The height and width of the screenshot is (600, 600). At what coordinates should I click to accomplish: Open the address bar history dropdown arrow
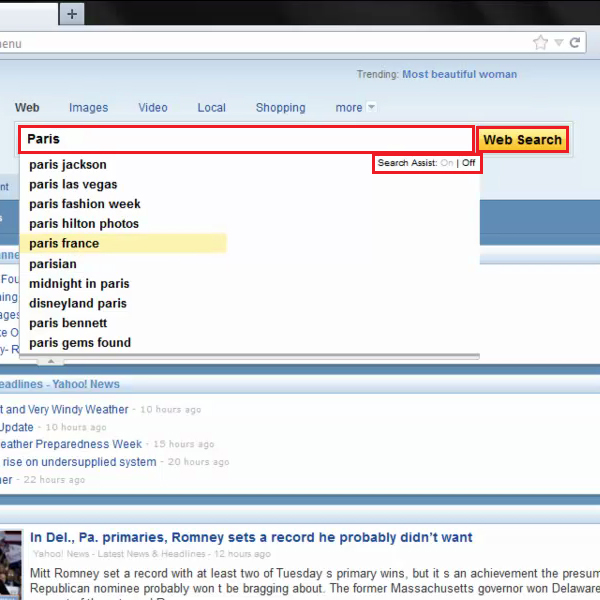(x=559, y=42)
